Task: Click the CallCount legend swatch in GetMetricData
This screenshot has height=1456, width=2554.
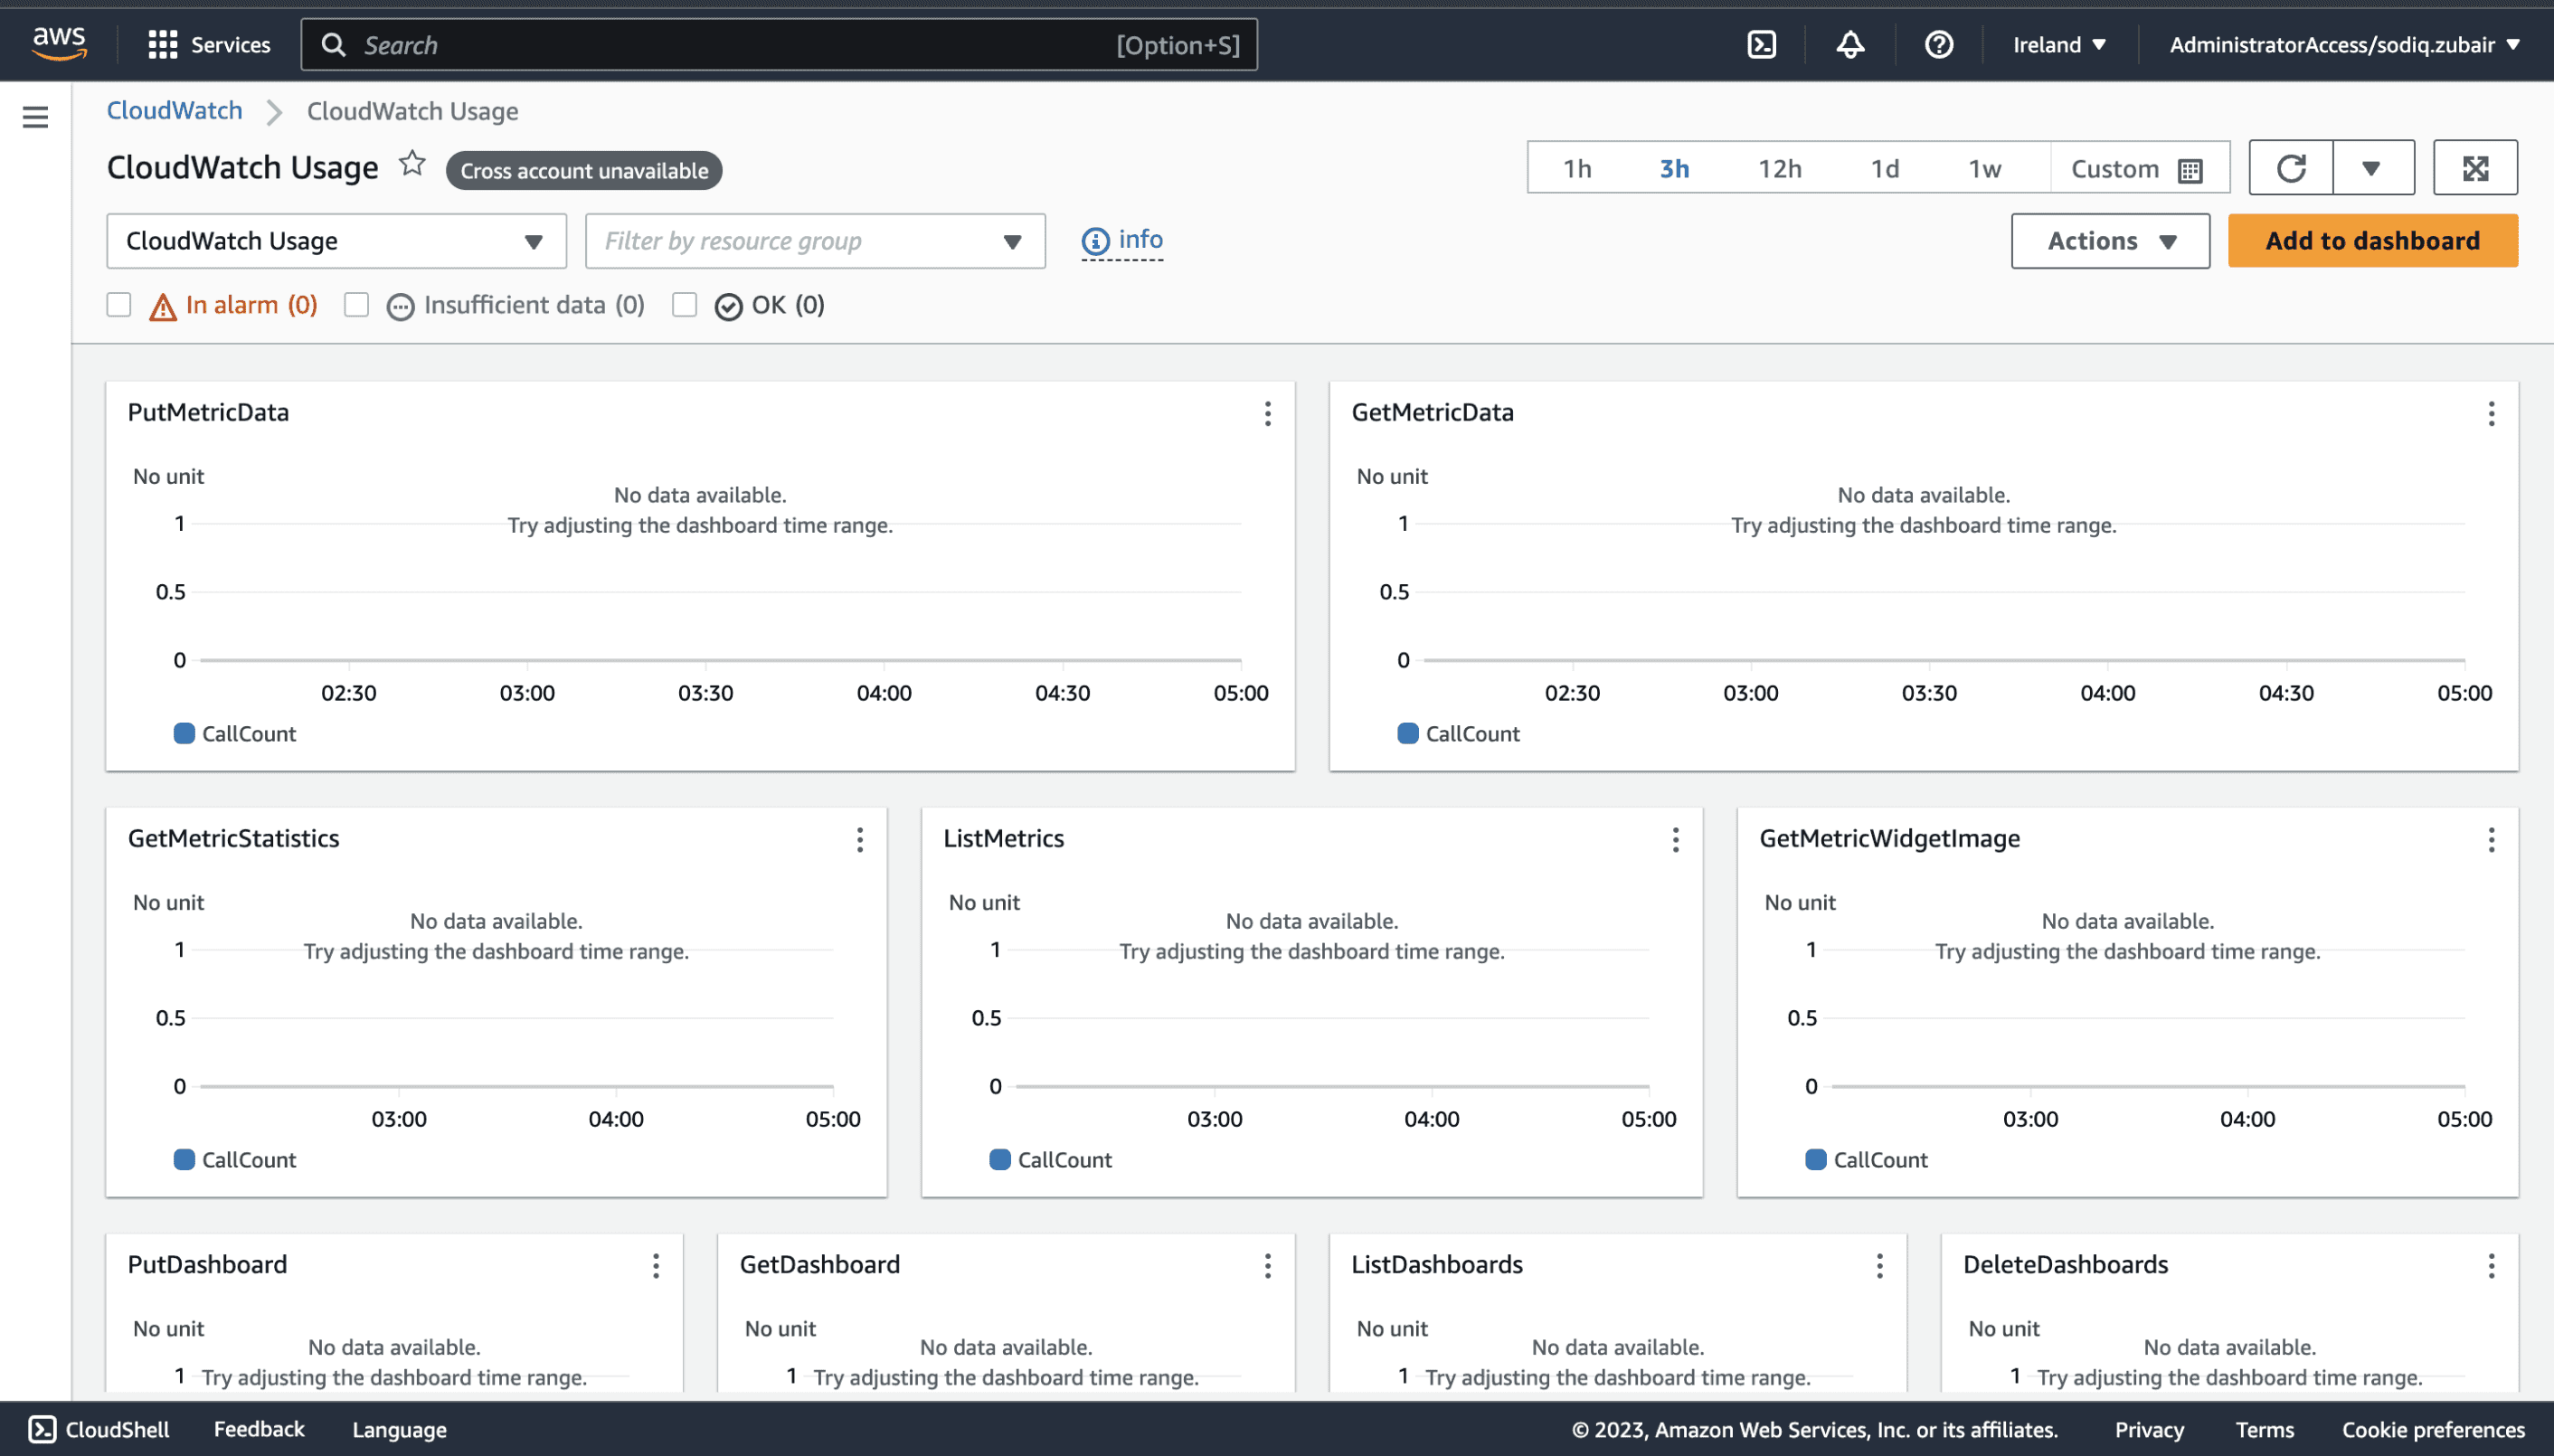Action: (x=1407, y=734)
